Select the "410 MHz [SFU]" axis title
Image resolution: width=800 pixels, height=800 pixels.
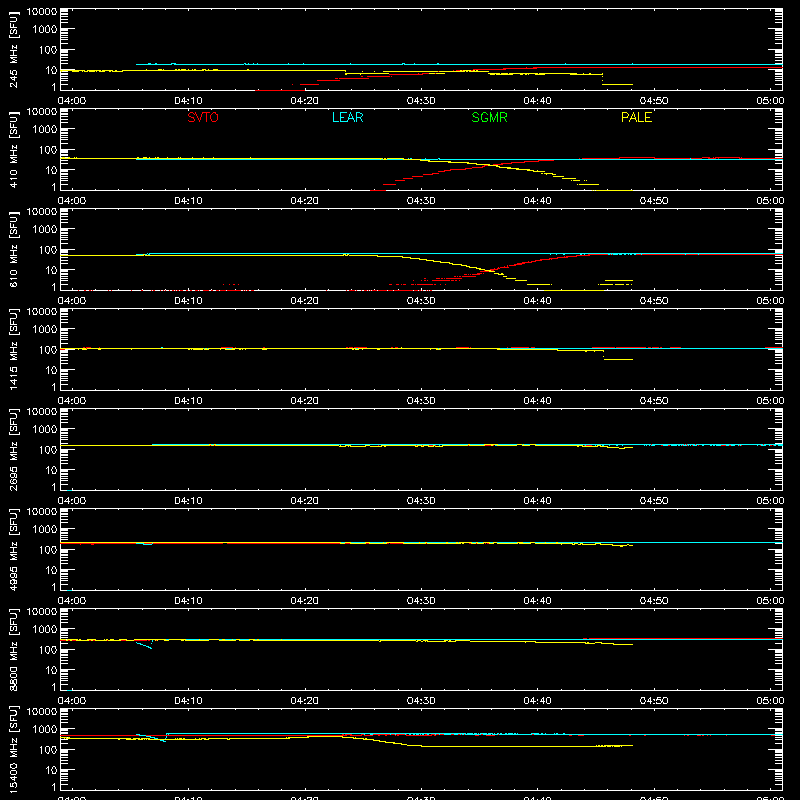13,149
